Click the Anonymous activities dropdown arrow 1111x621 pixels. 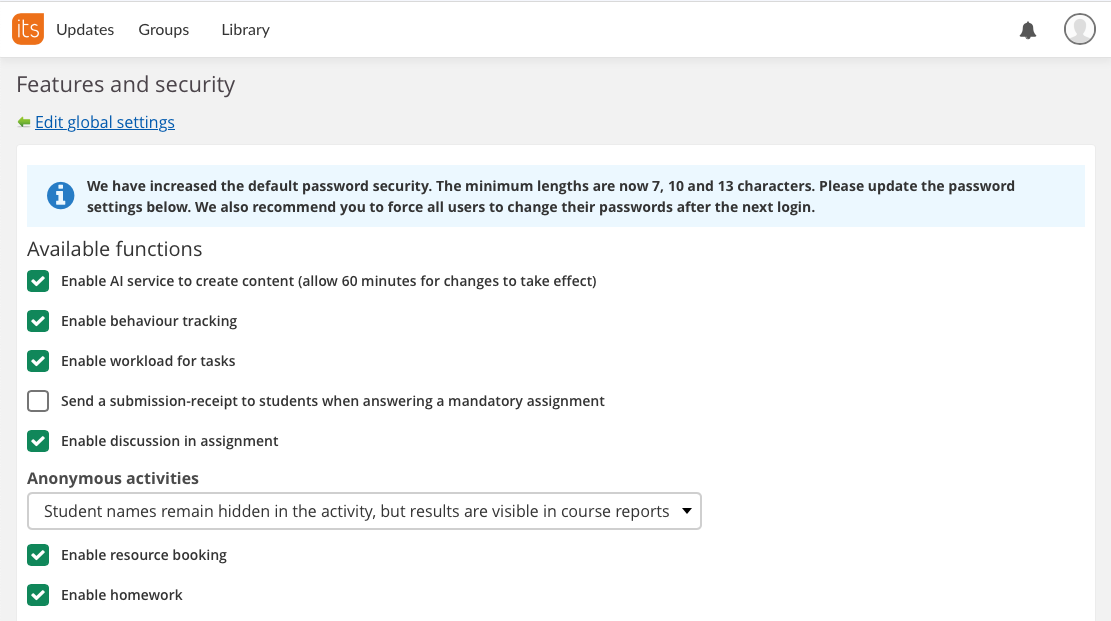tap(686, 511)
